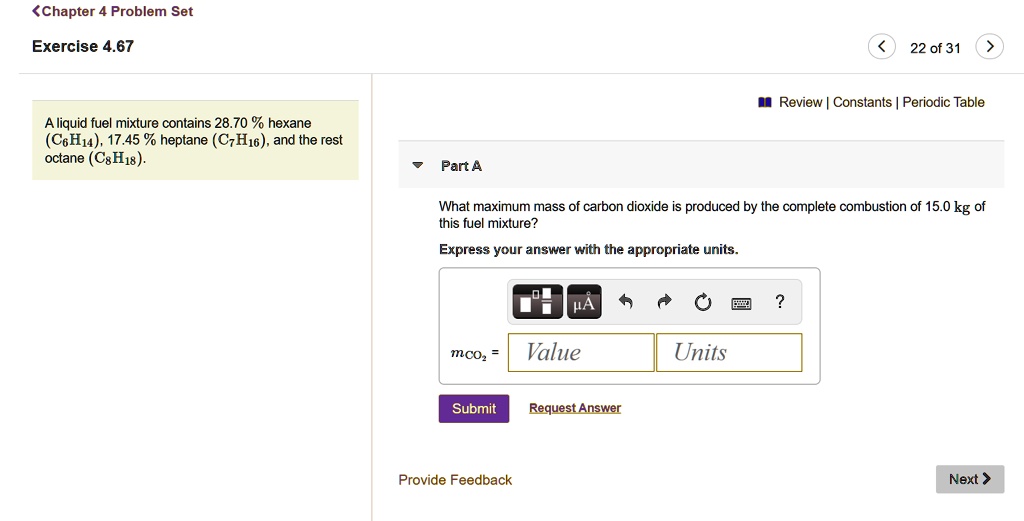Go to next exercise arrow
The image size is (1024, 521).
pyautogui.click(x=988, y=47)
